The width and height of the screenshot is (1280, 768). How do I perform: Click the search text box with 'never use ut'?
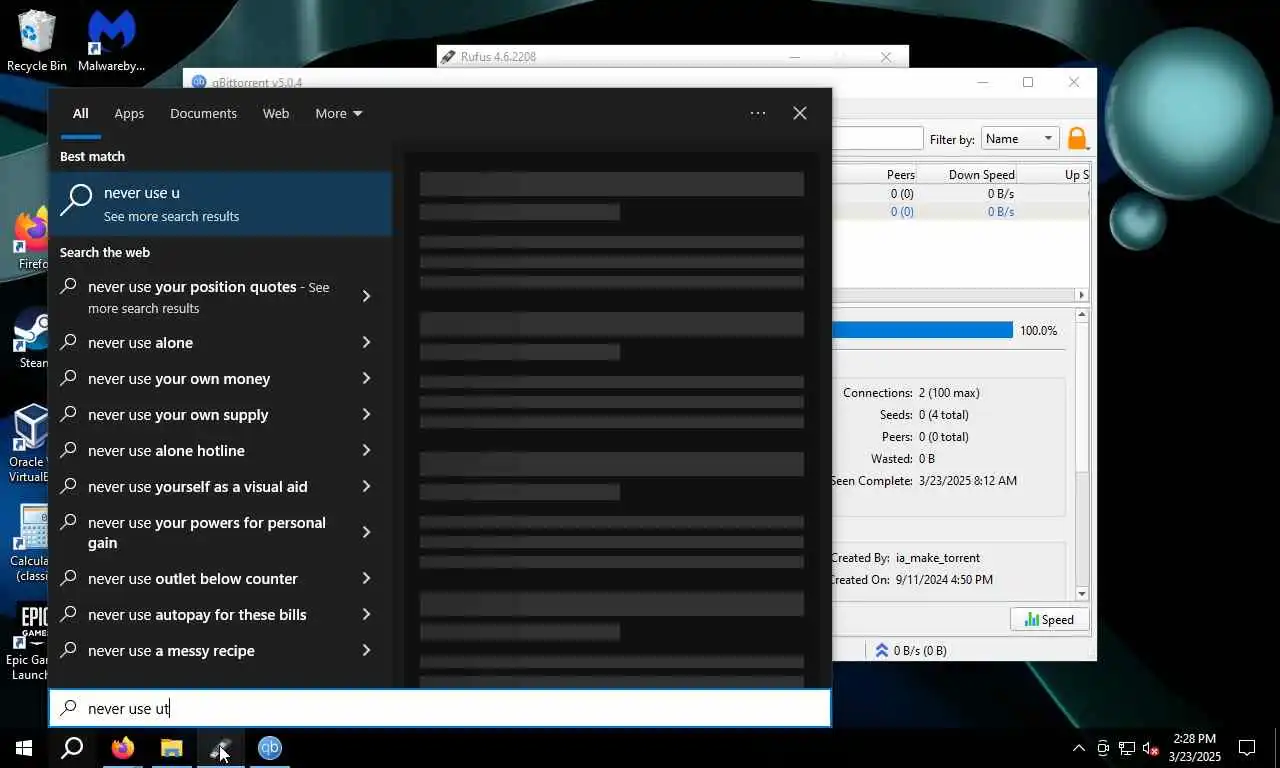click(x=440, y=708)
